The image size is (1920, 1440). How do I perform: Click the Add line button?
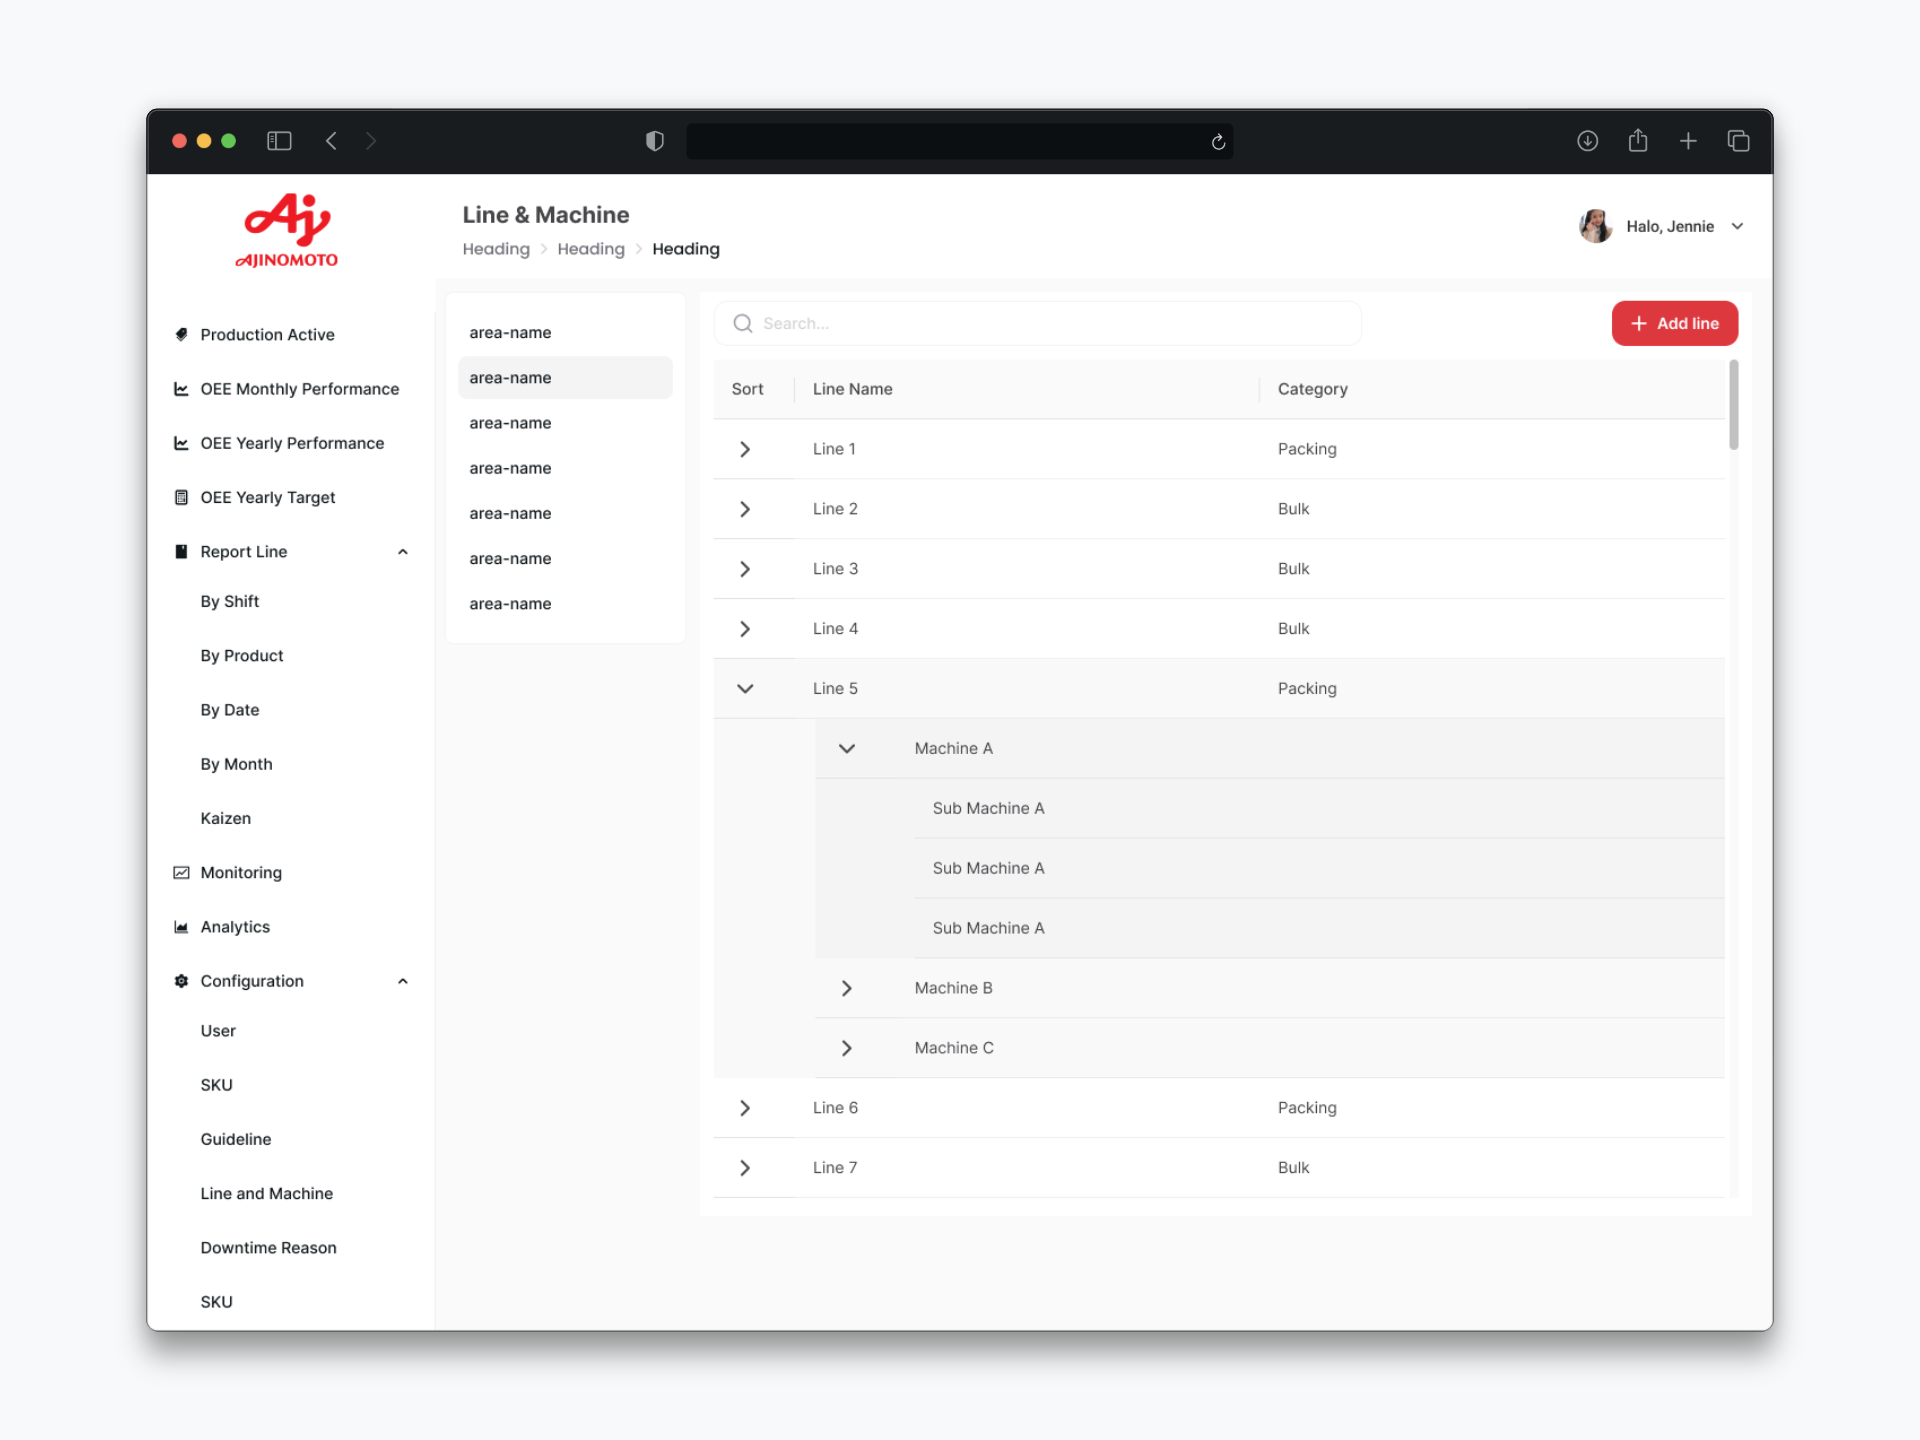click(1675, 323)
